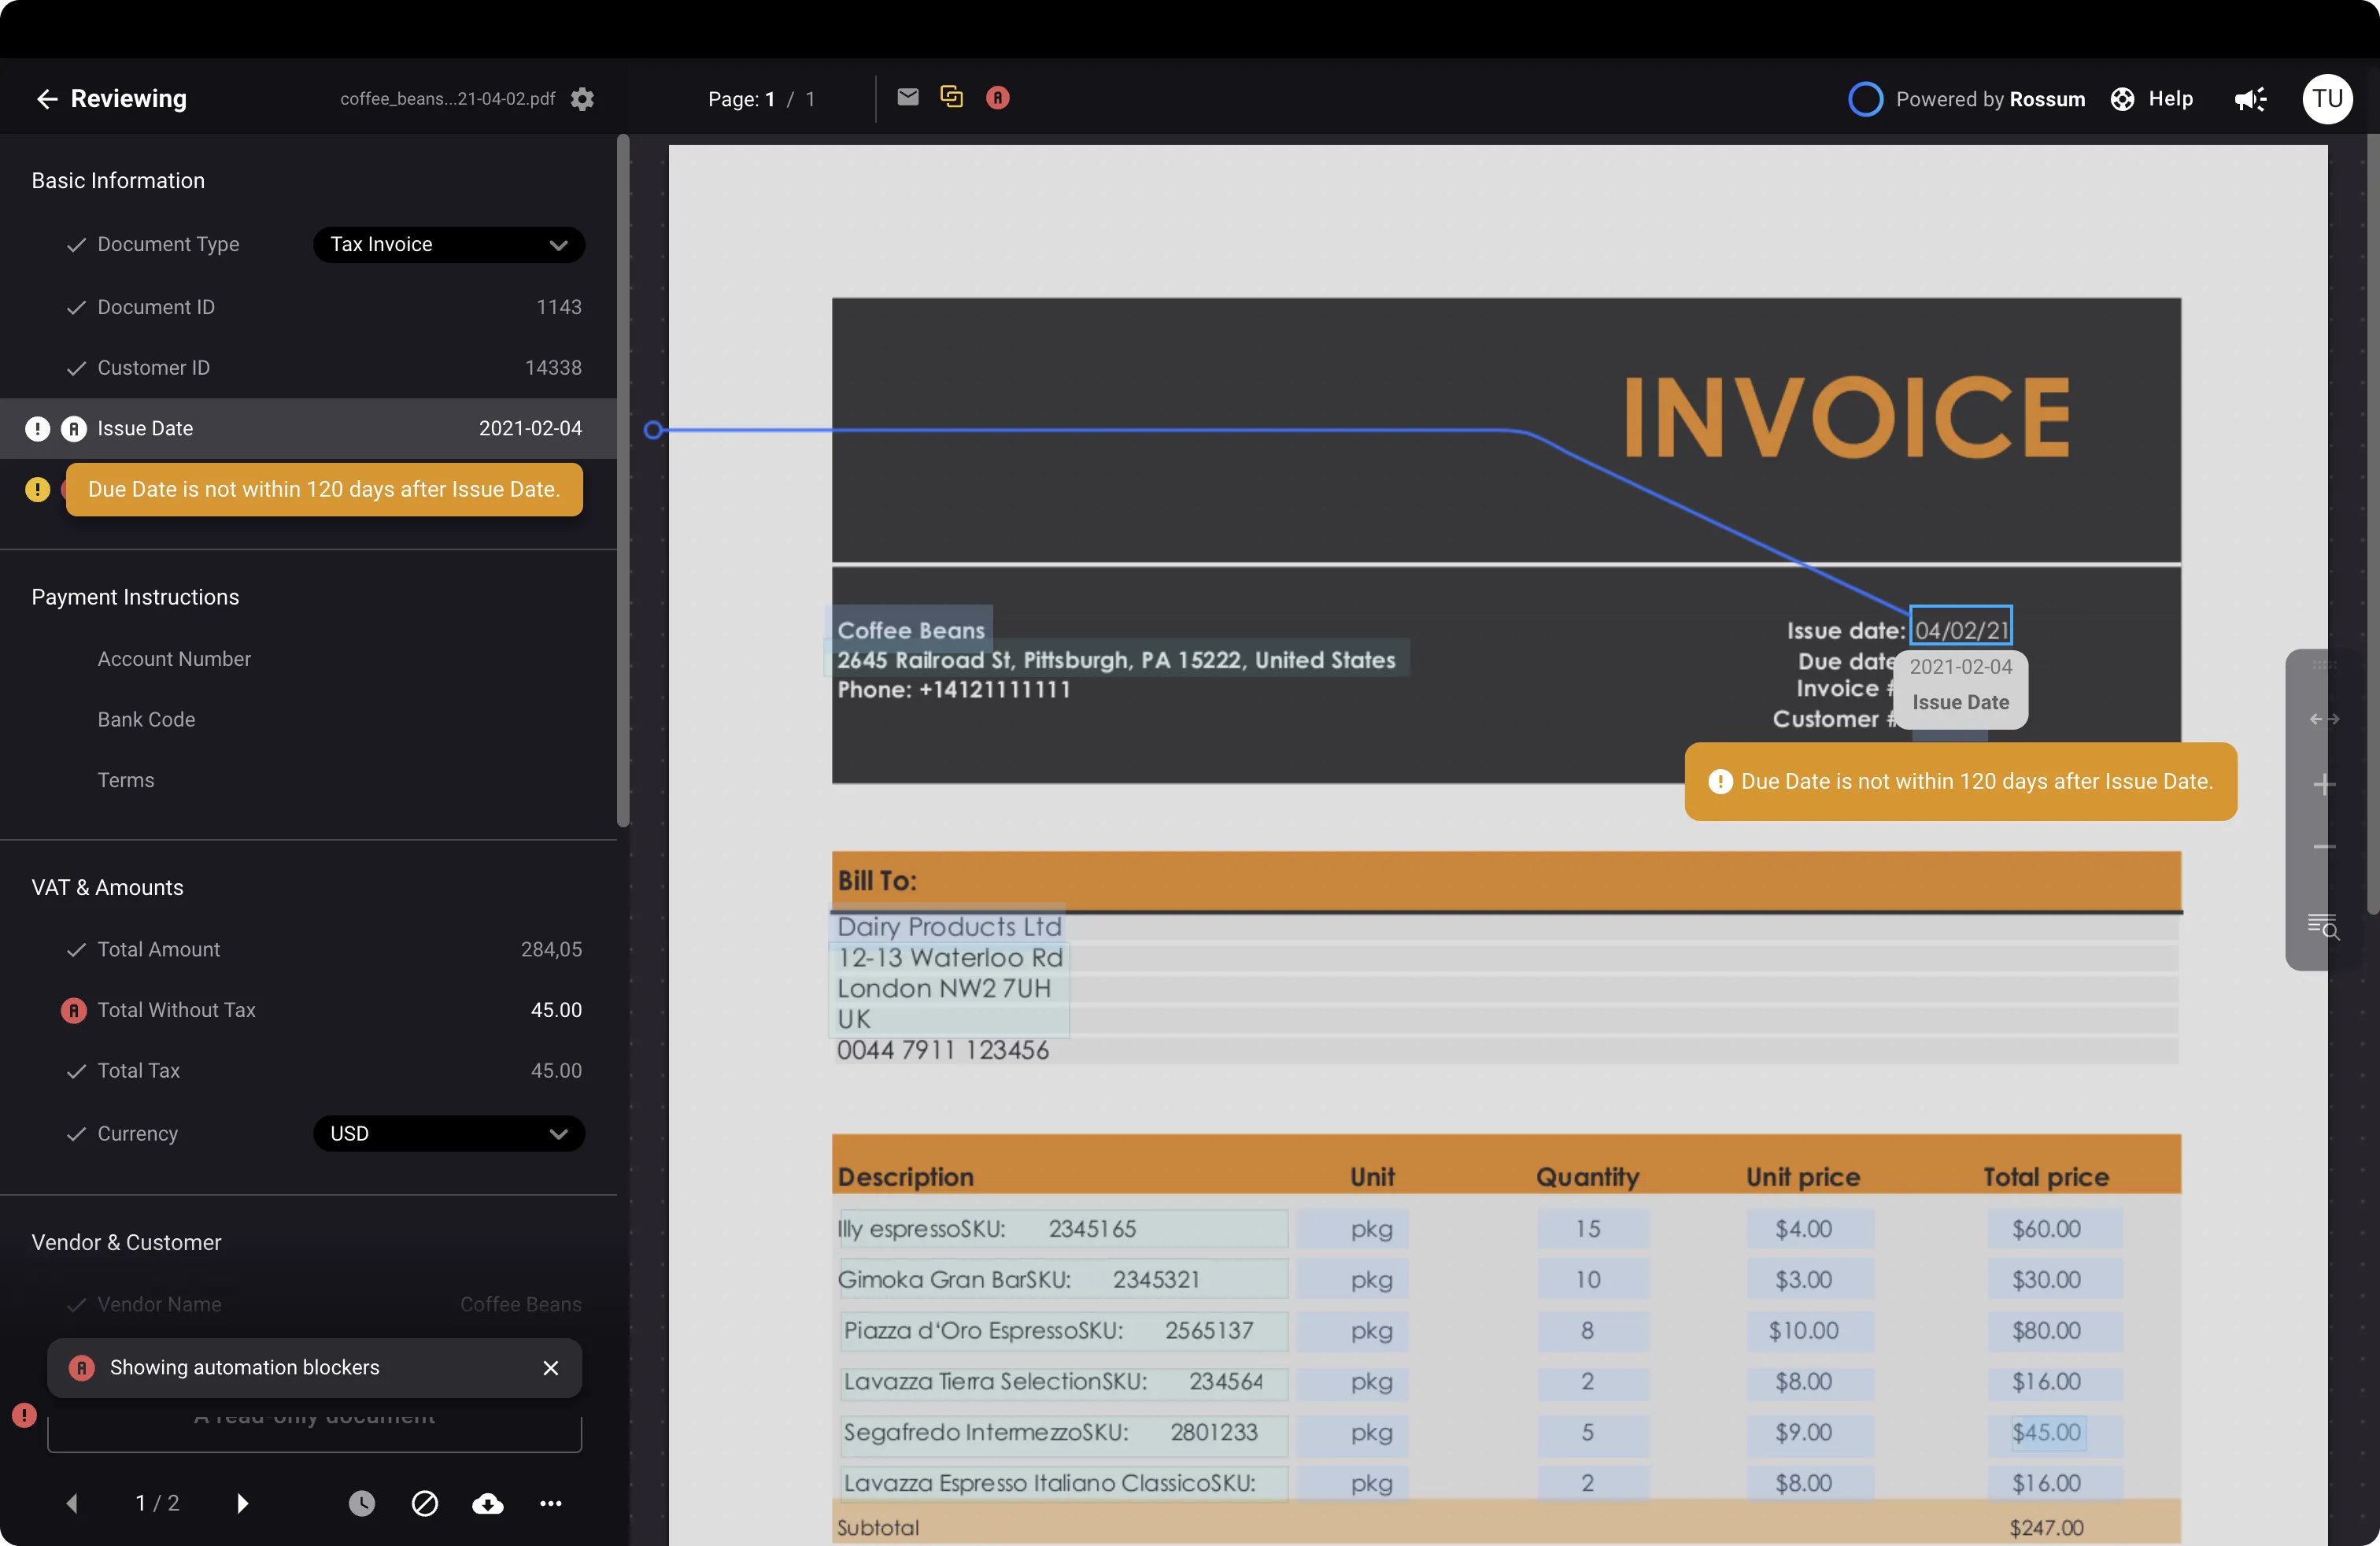Open document settings gear icon
The image size is (2380, 1546).
pos(582,99)
